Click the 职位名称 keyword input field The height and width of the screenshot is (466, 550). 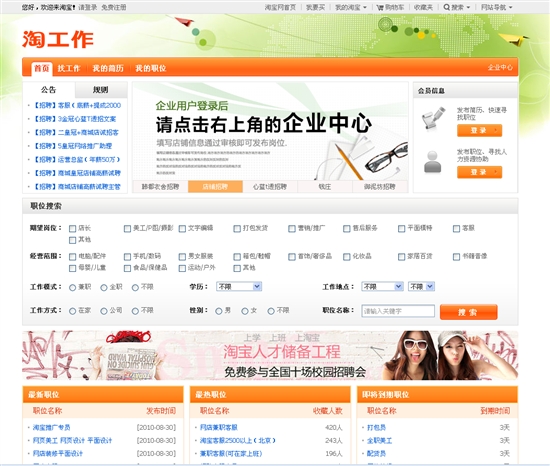click(398, 311)
